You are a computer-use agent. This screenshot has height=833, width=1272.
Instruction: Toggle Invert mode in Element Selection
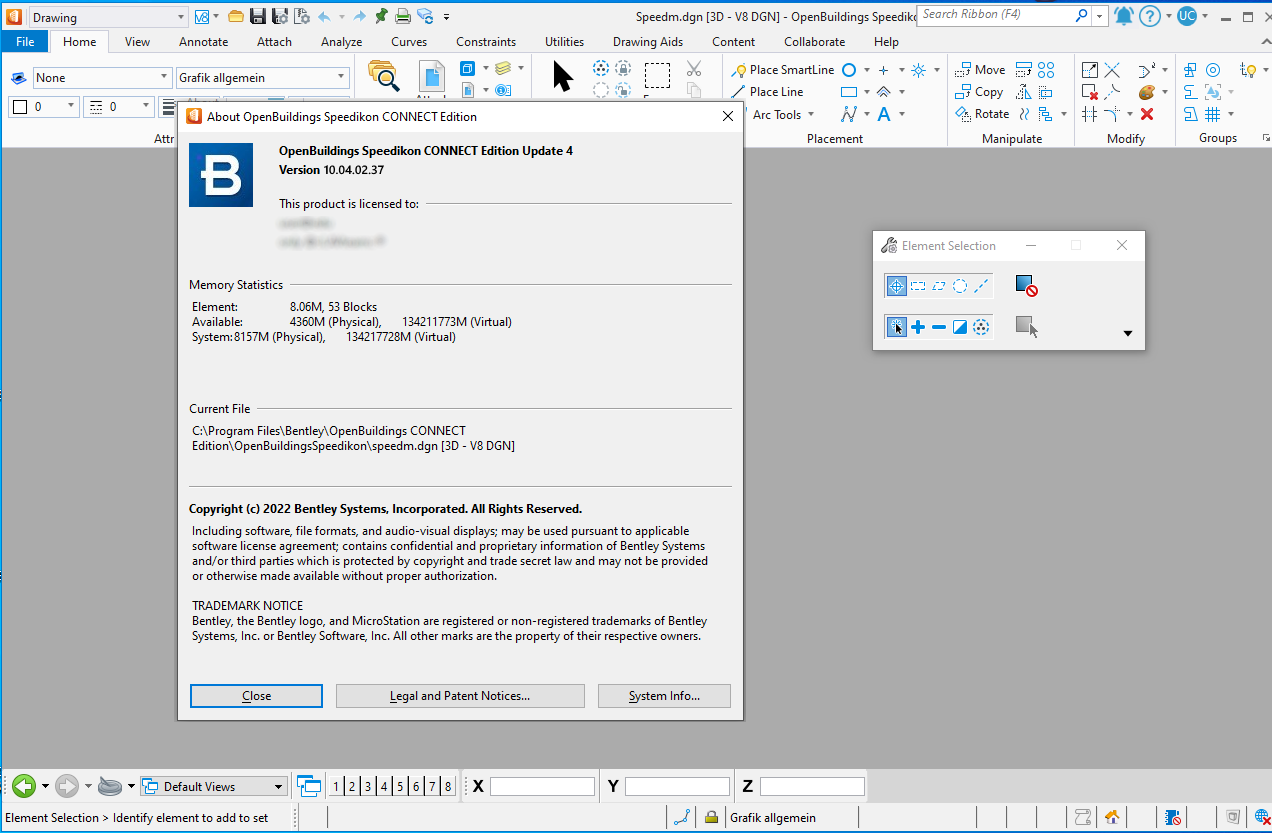960,327
